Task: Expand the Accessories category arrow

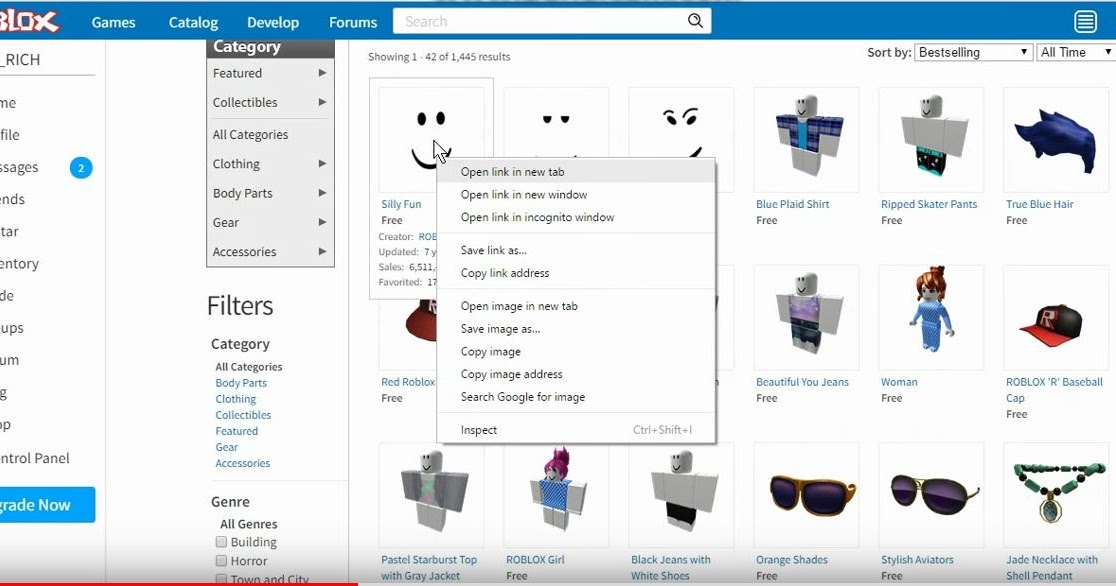Action: pyautogui.click(x=322, y=251)
